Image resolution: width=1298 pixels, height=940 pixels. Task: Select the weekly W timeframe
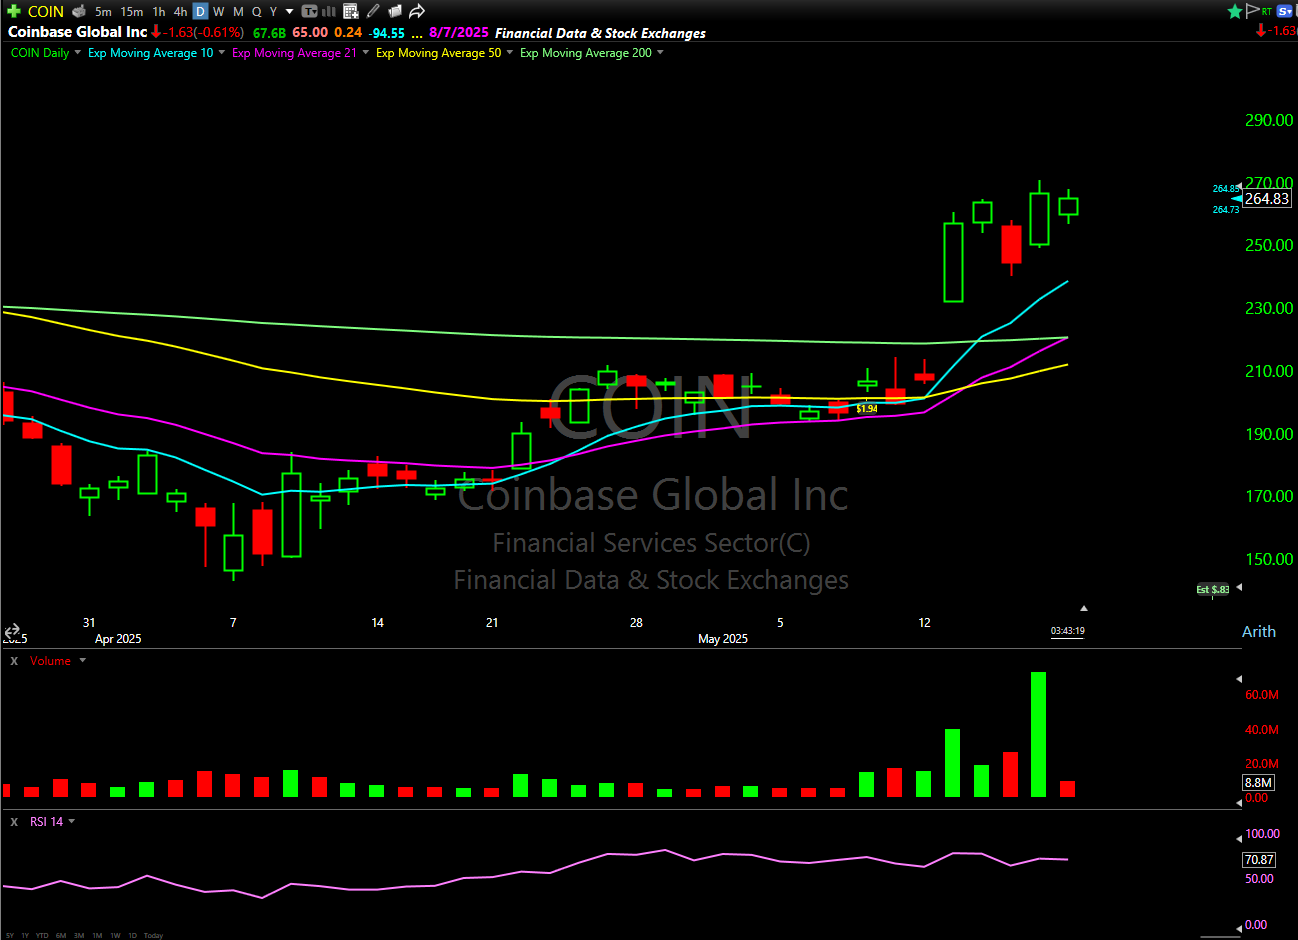click(219, 11)
